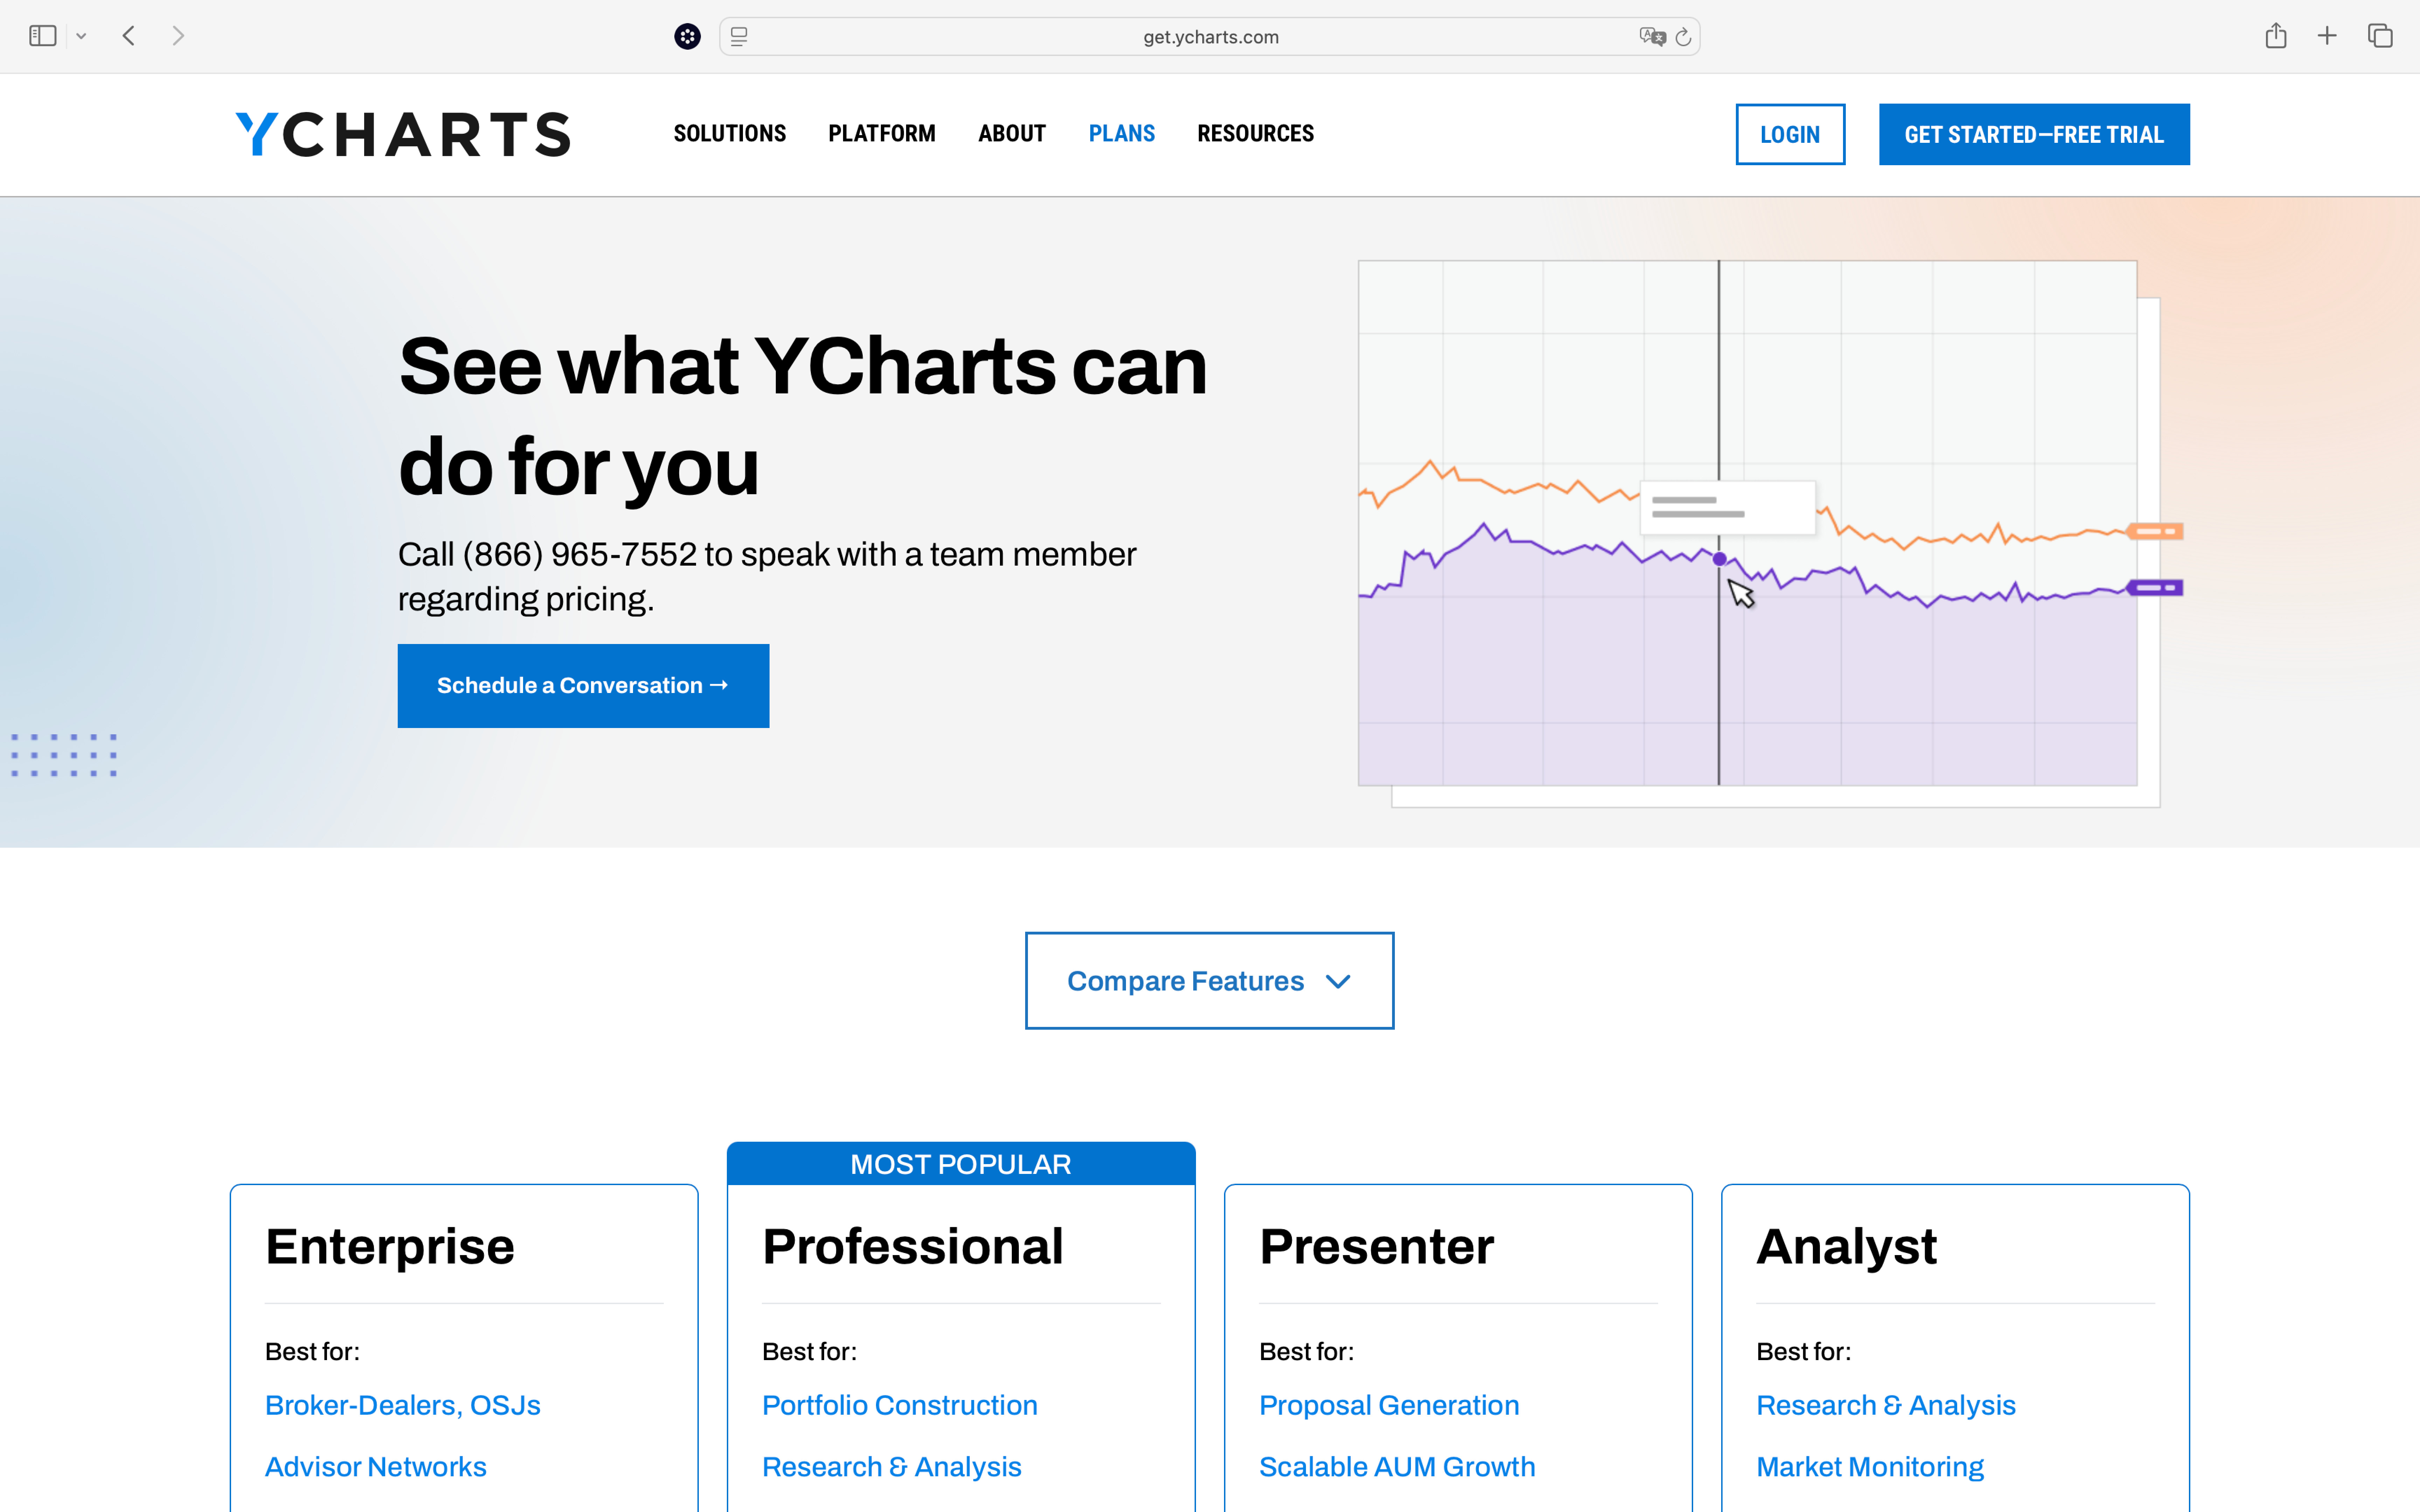Open a new tab with plus icon
The width and height of the screenshot is (2420, 1512).
click(2327, 36)
